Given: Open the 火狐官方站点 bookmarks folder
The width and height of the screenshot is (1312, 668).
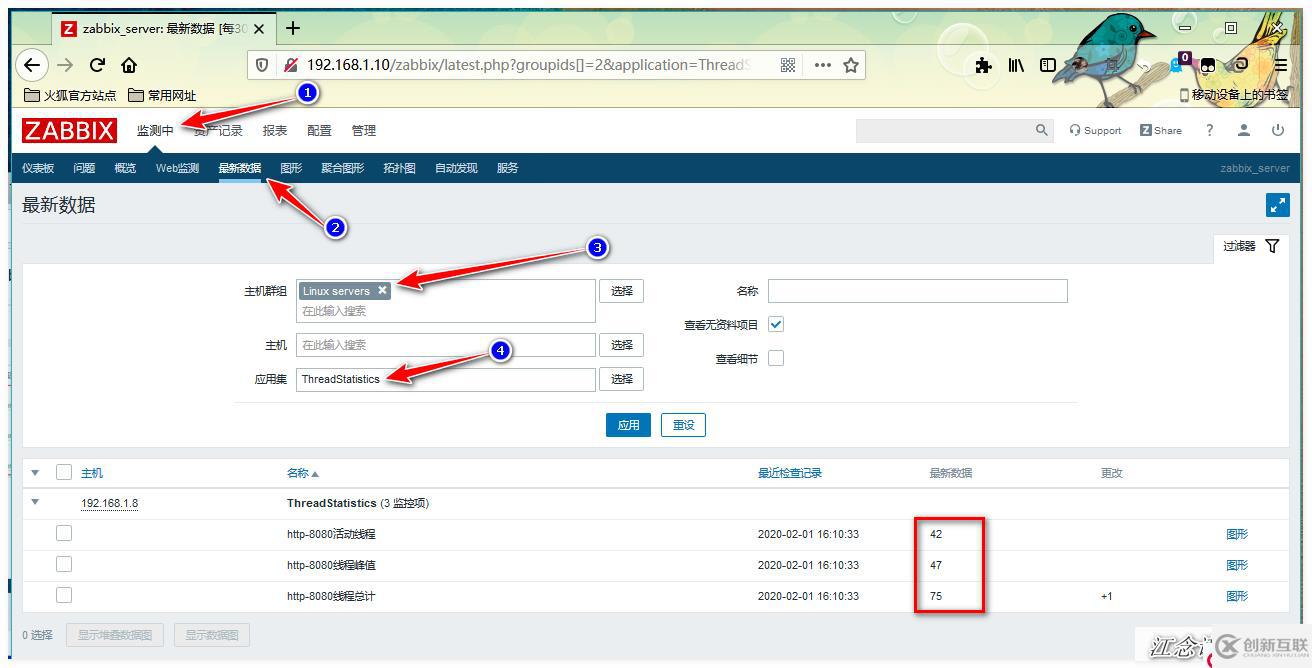Looking at the screenshot, I should pos(69,95).
